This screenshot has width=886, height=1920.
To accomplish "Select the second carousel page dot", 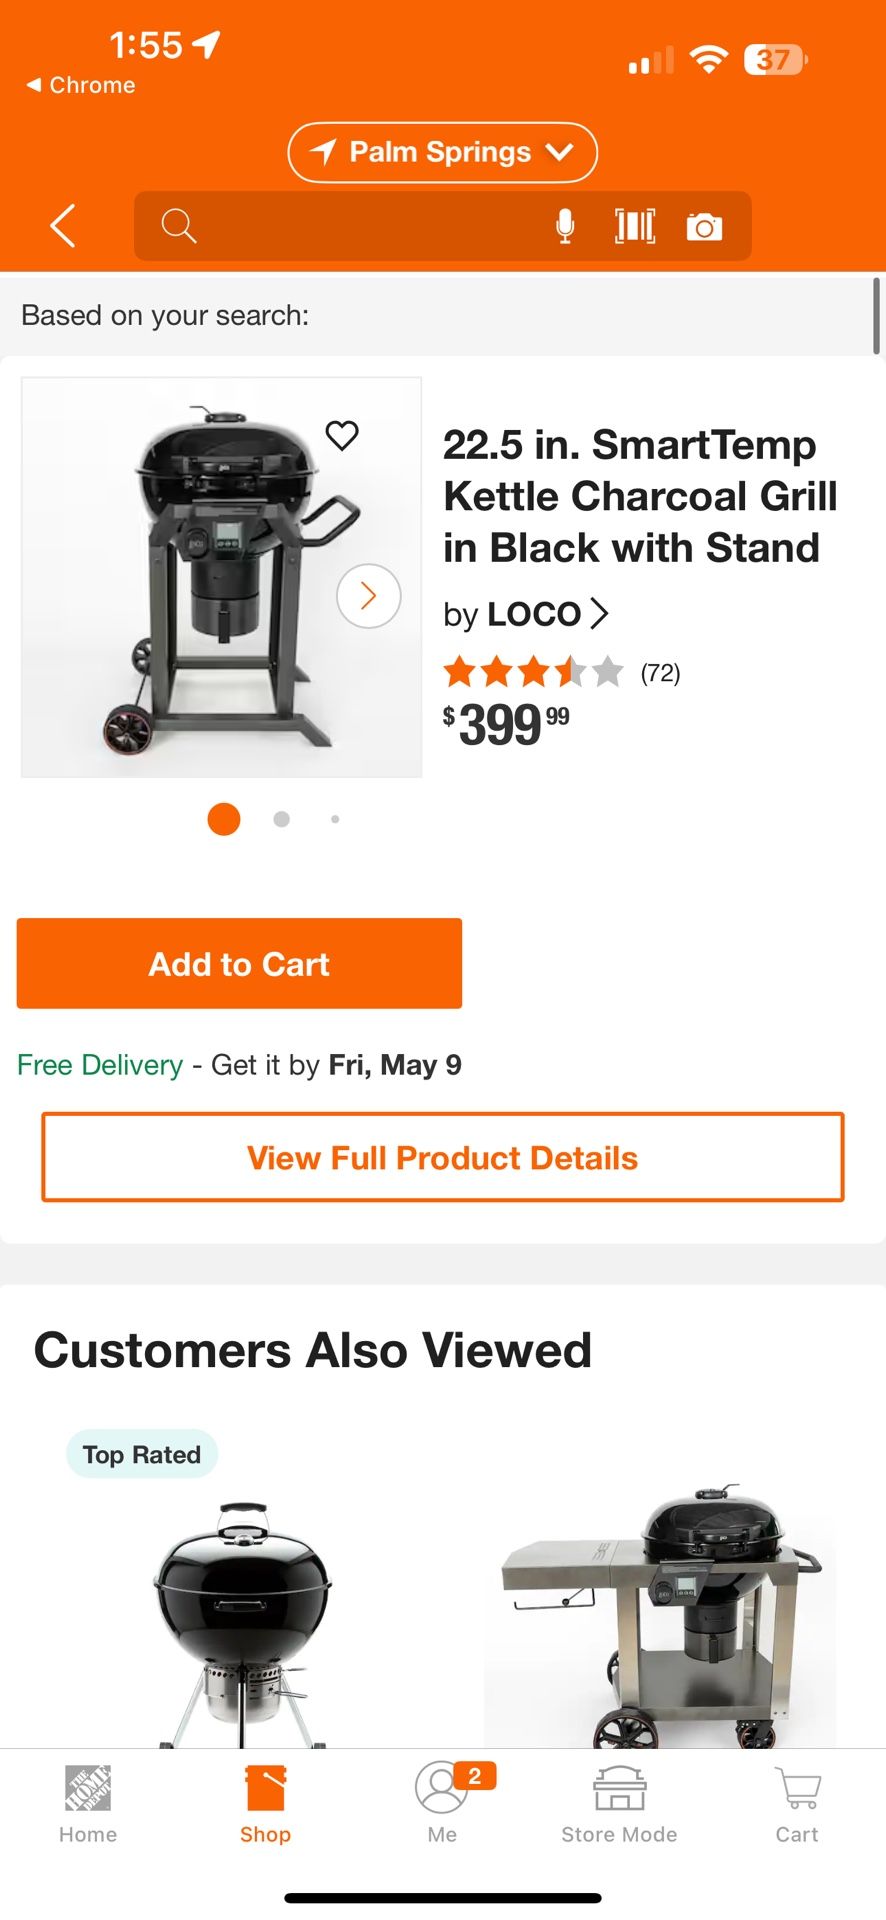I will pos(282,819).
